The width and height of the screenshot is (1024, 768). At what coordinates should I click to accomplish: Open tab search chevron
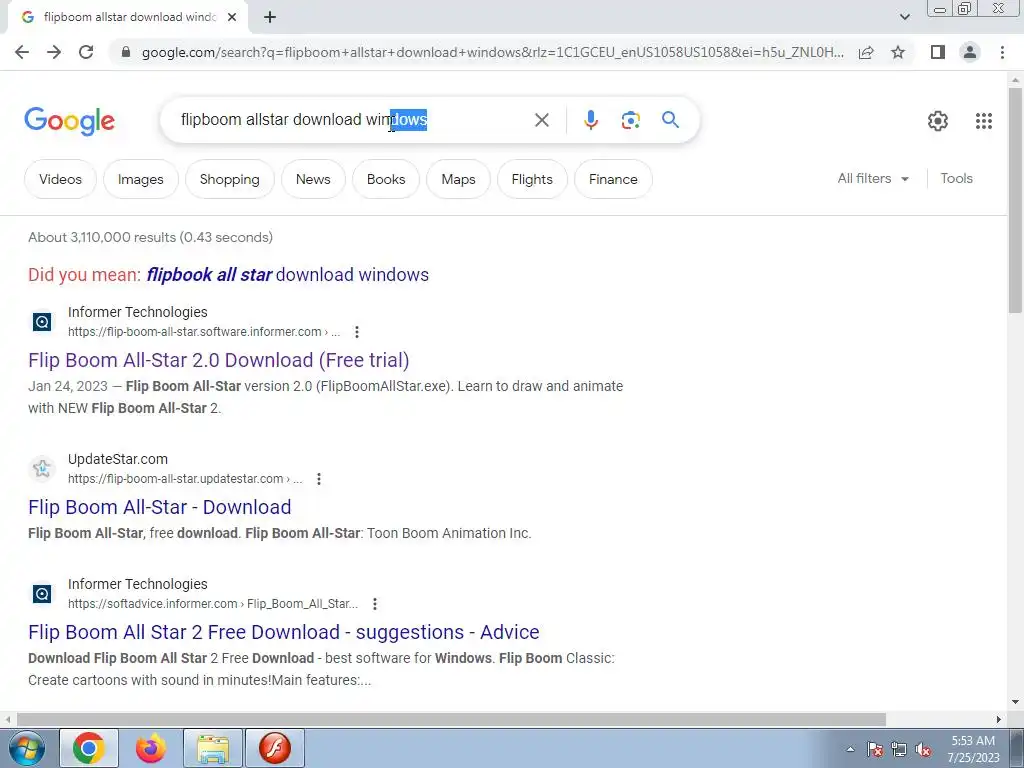(x=904, y=17)
